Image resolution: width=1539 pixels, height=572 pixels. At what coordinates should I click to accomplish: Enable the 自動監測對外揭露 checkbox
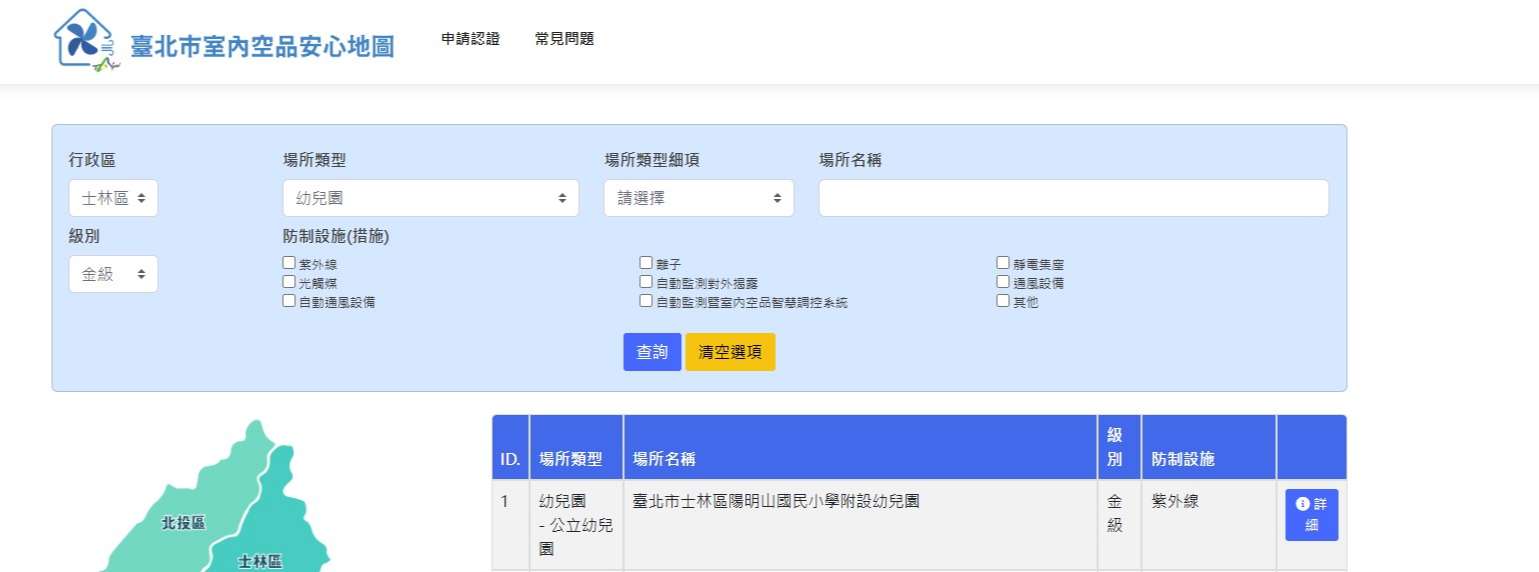coord(646,282)
